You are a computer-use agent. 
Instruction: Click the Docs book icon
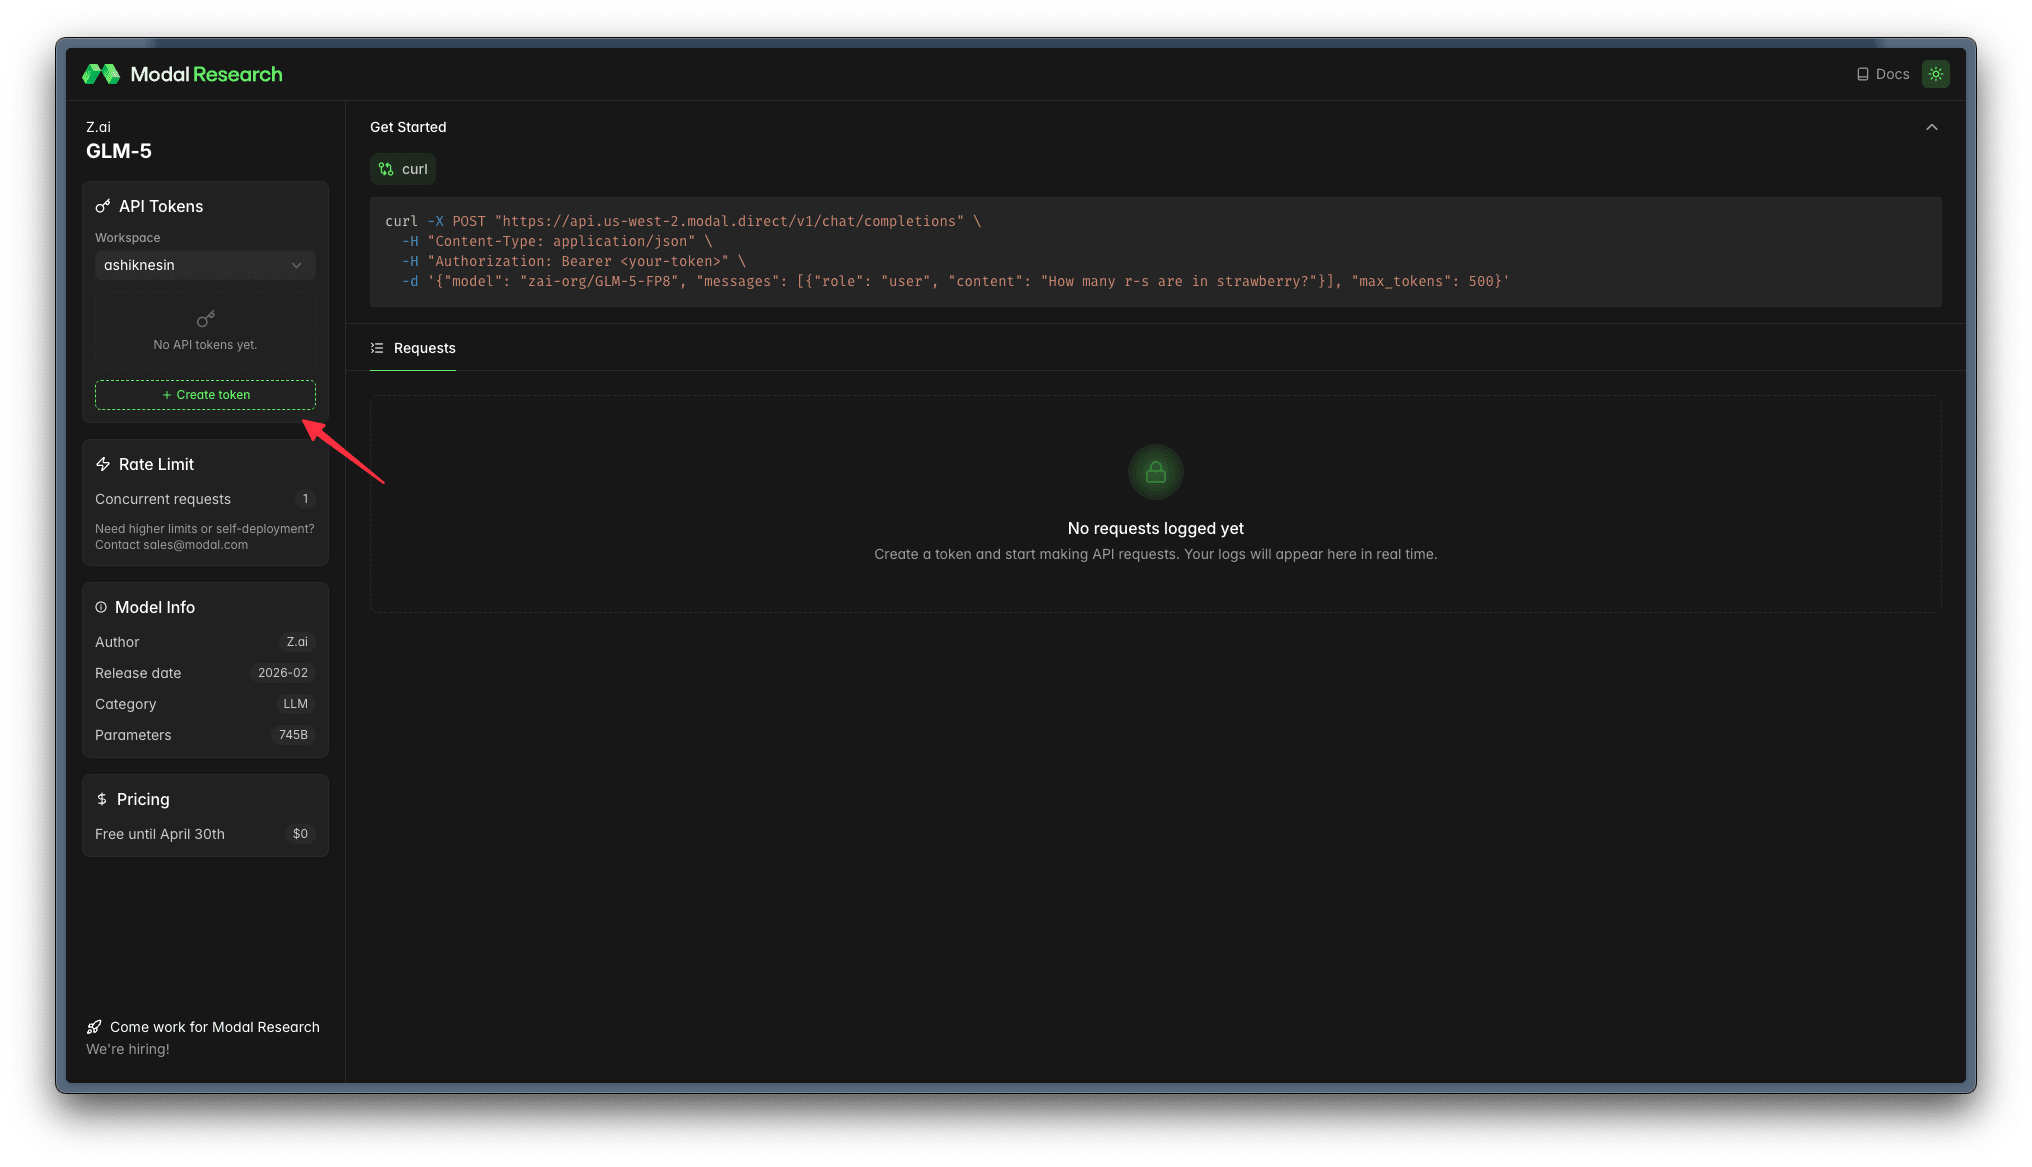1862,74
